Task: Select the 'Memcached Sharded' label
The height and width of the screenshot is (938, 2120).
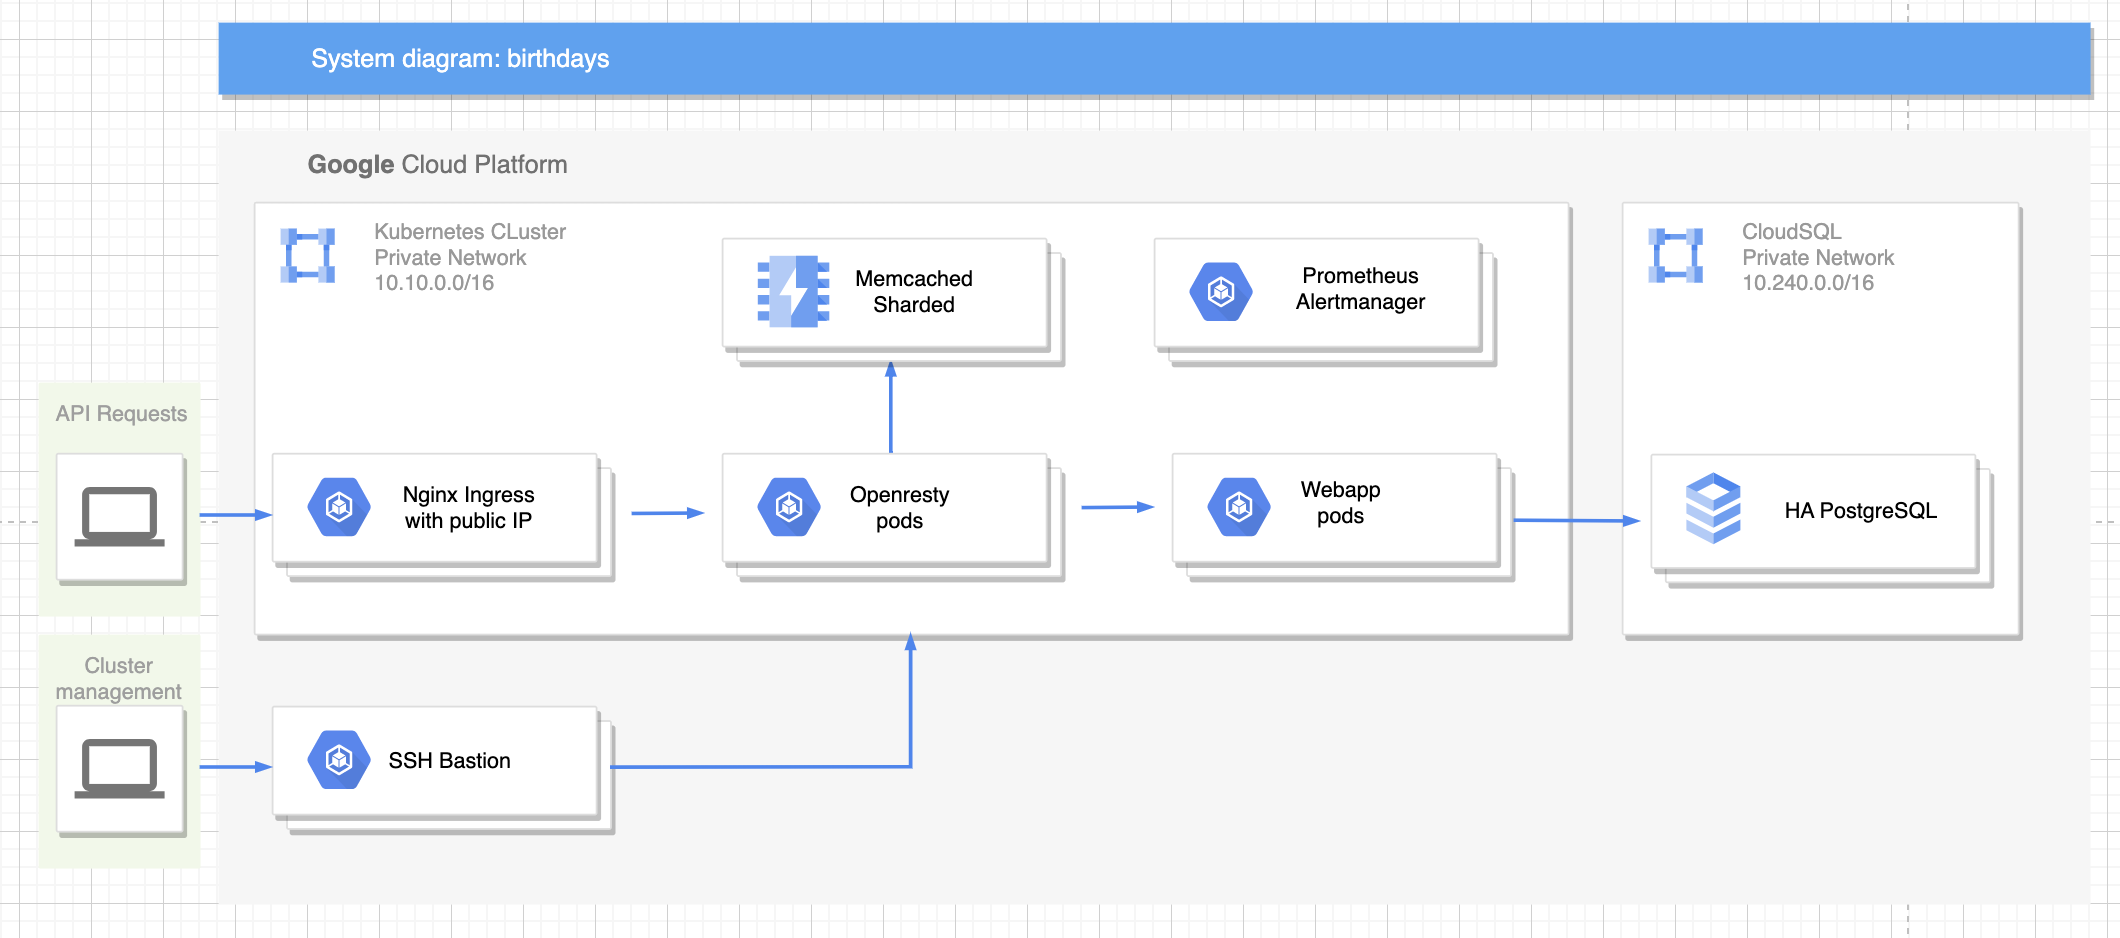Action: tap(914, 292)
